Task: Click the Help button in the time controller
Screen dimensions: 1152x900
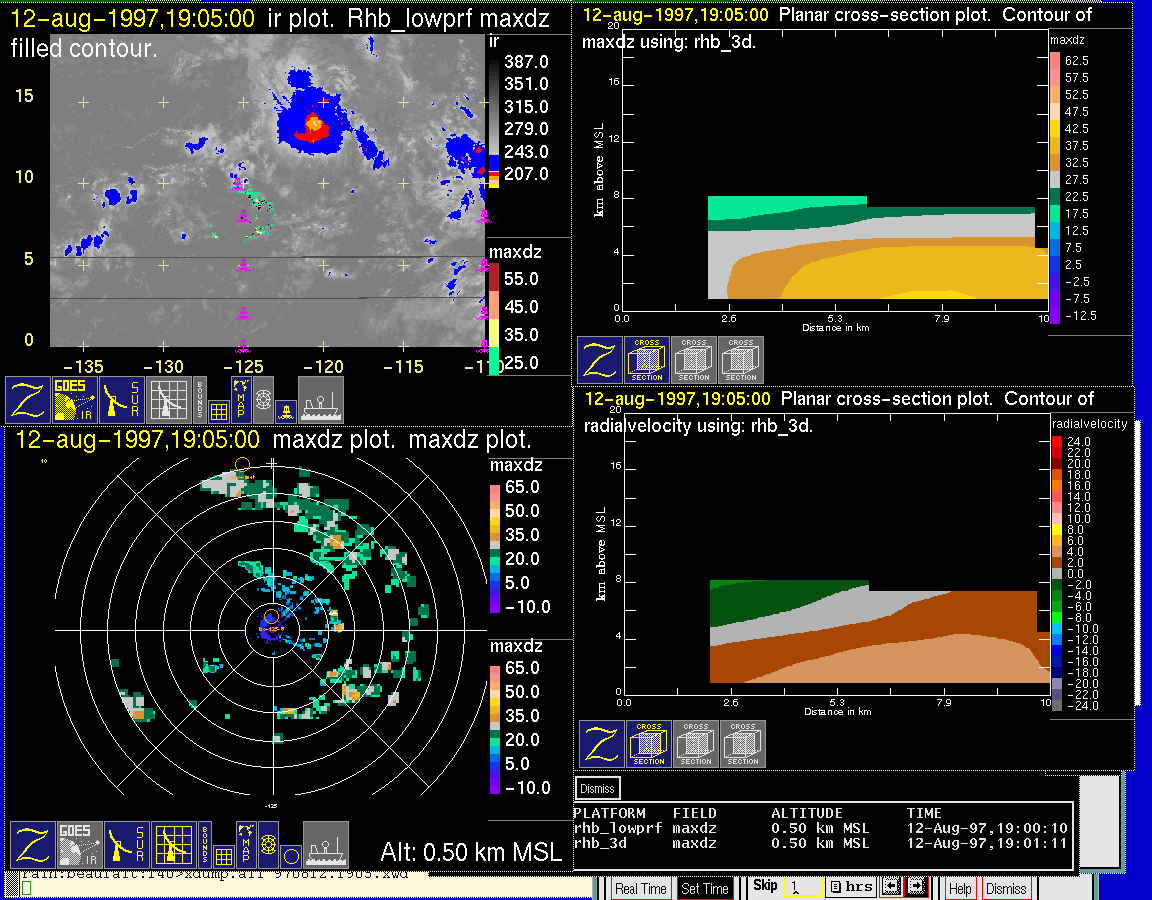Action: pyautogui.click(x=960, y=888)
